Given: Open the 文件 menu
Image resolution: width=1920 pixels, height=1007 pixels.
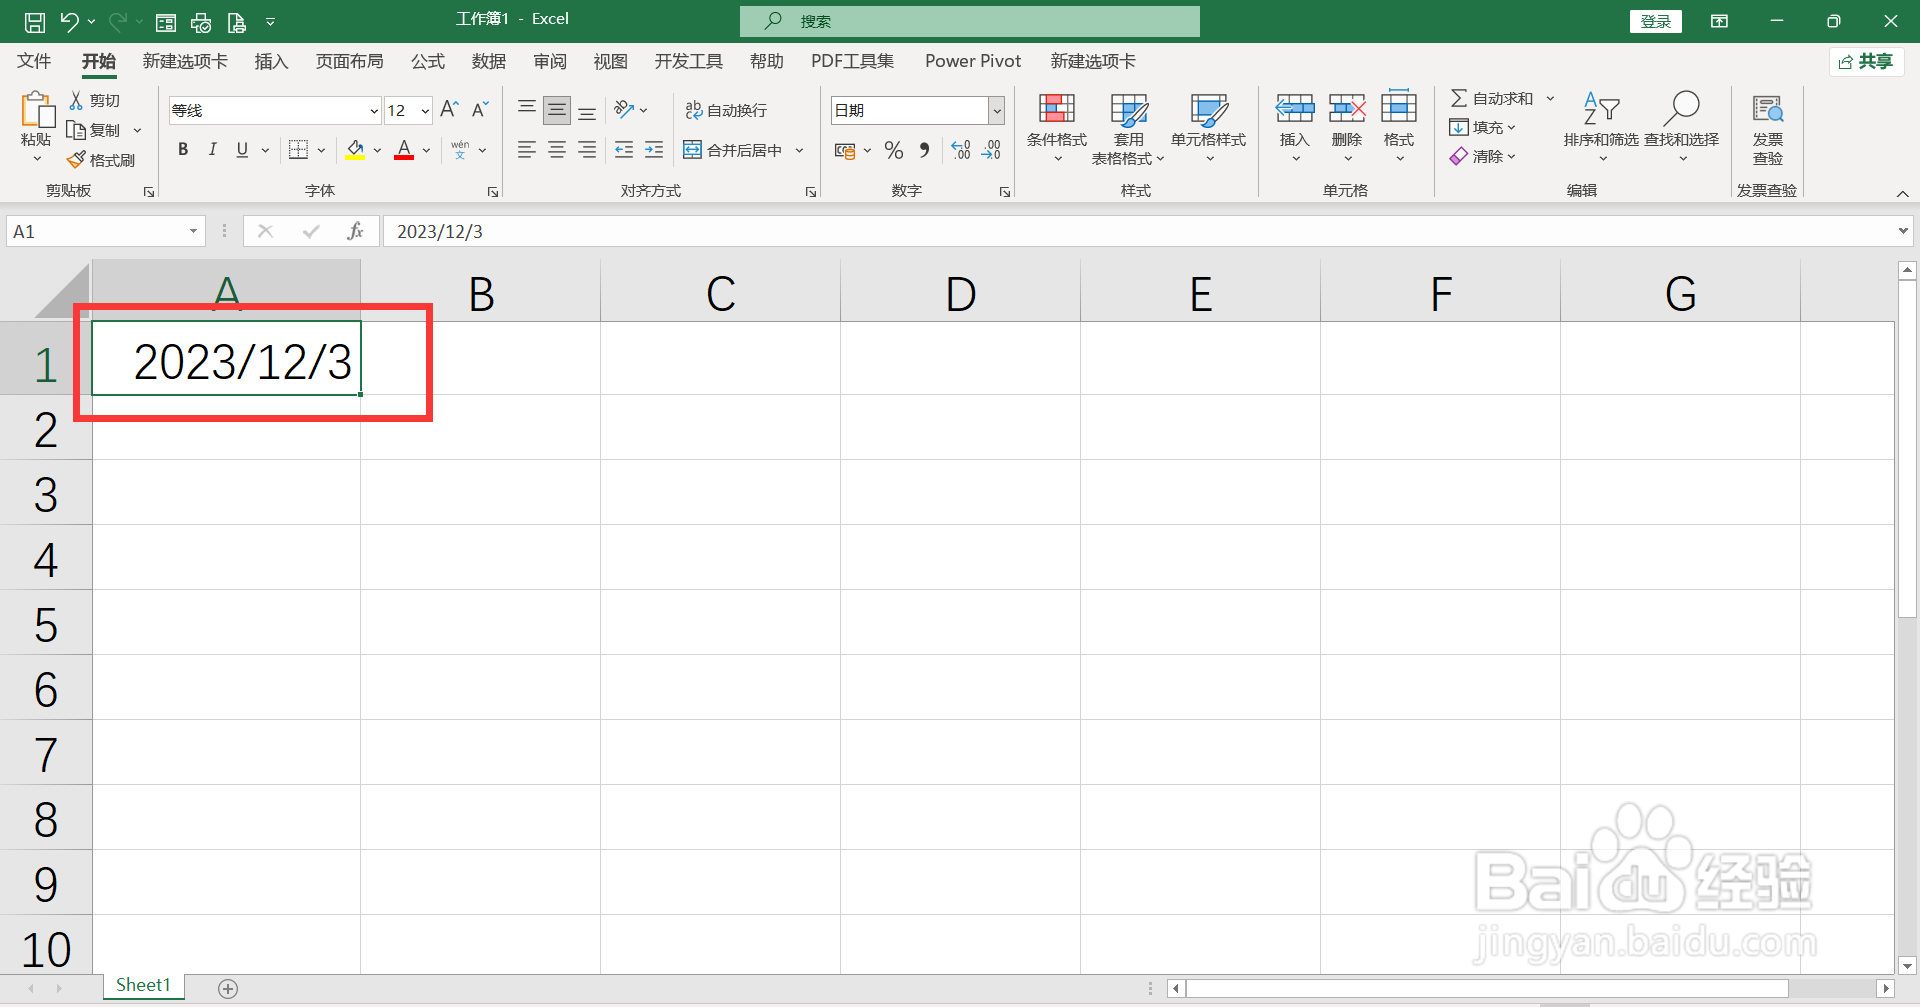Looking at the screenshot, I should tap(34, 61).
